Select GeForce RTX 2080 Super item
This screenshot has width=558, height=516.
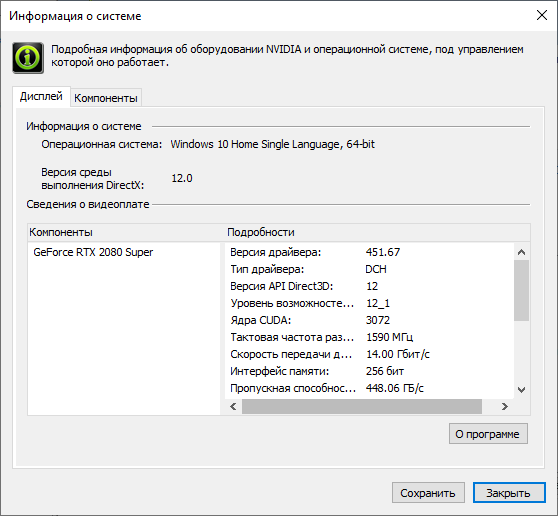point(93,252)
